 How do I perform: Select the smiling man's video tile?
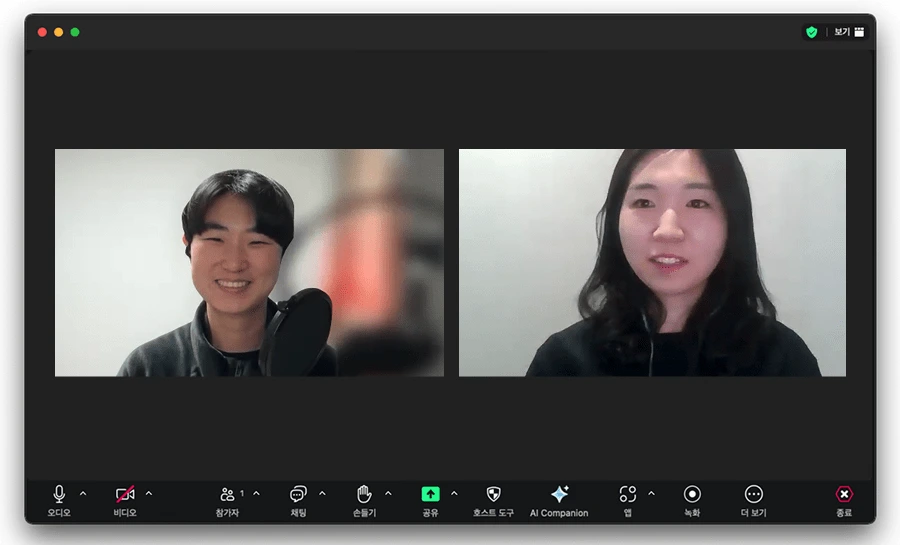(x=249, y=263)
